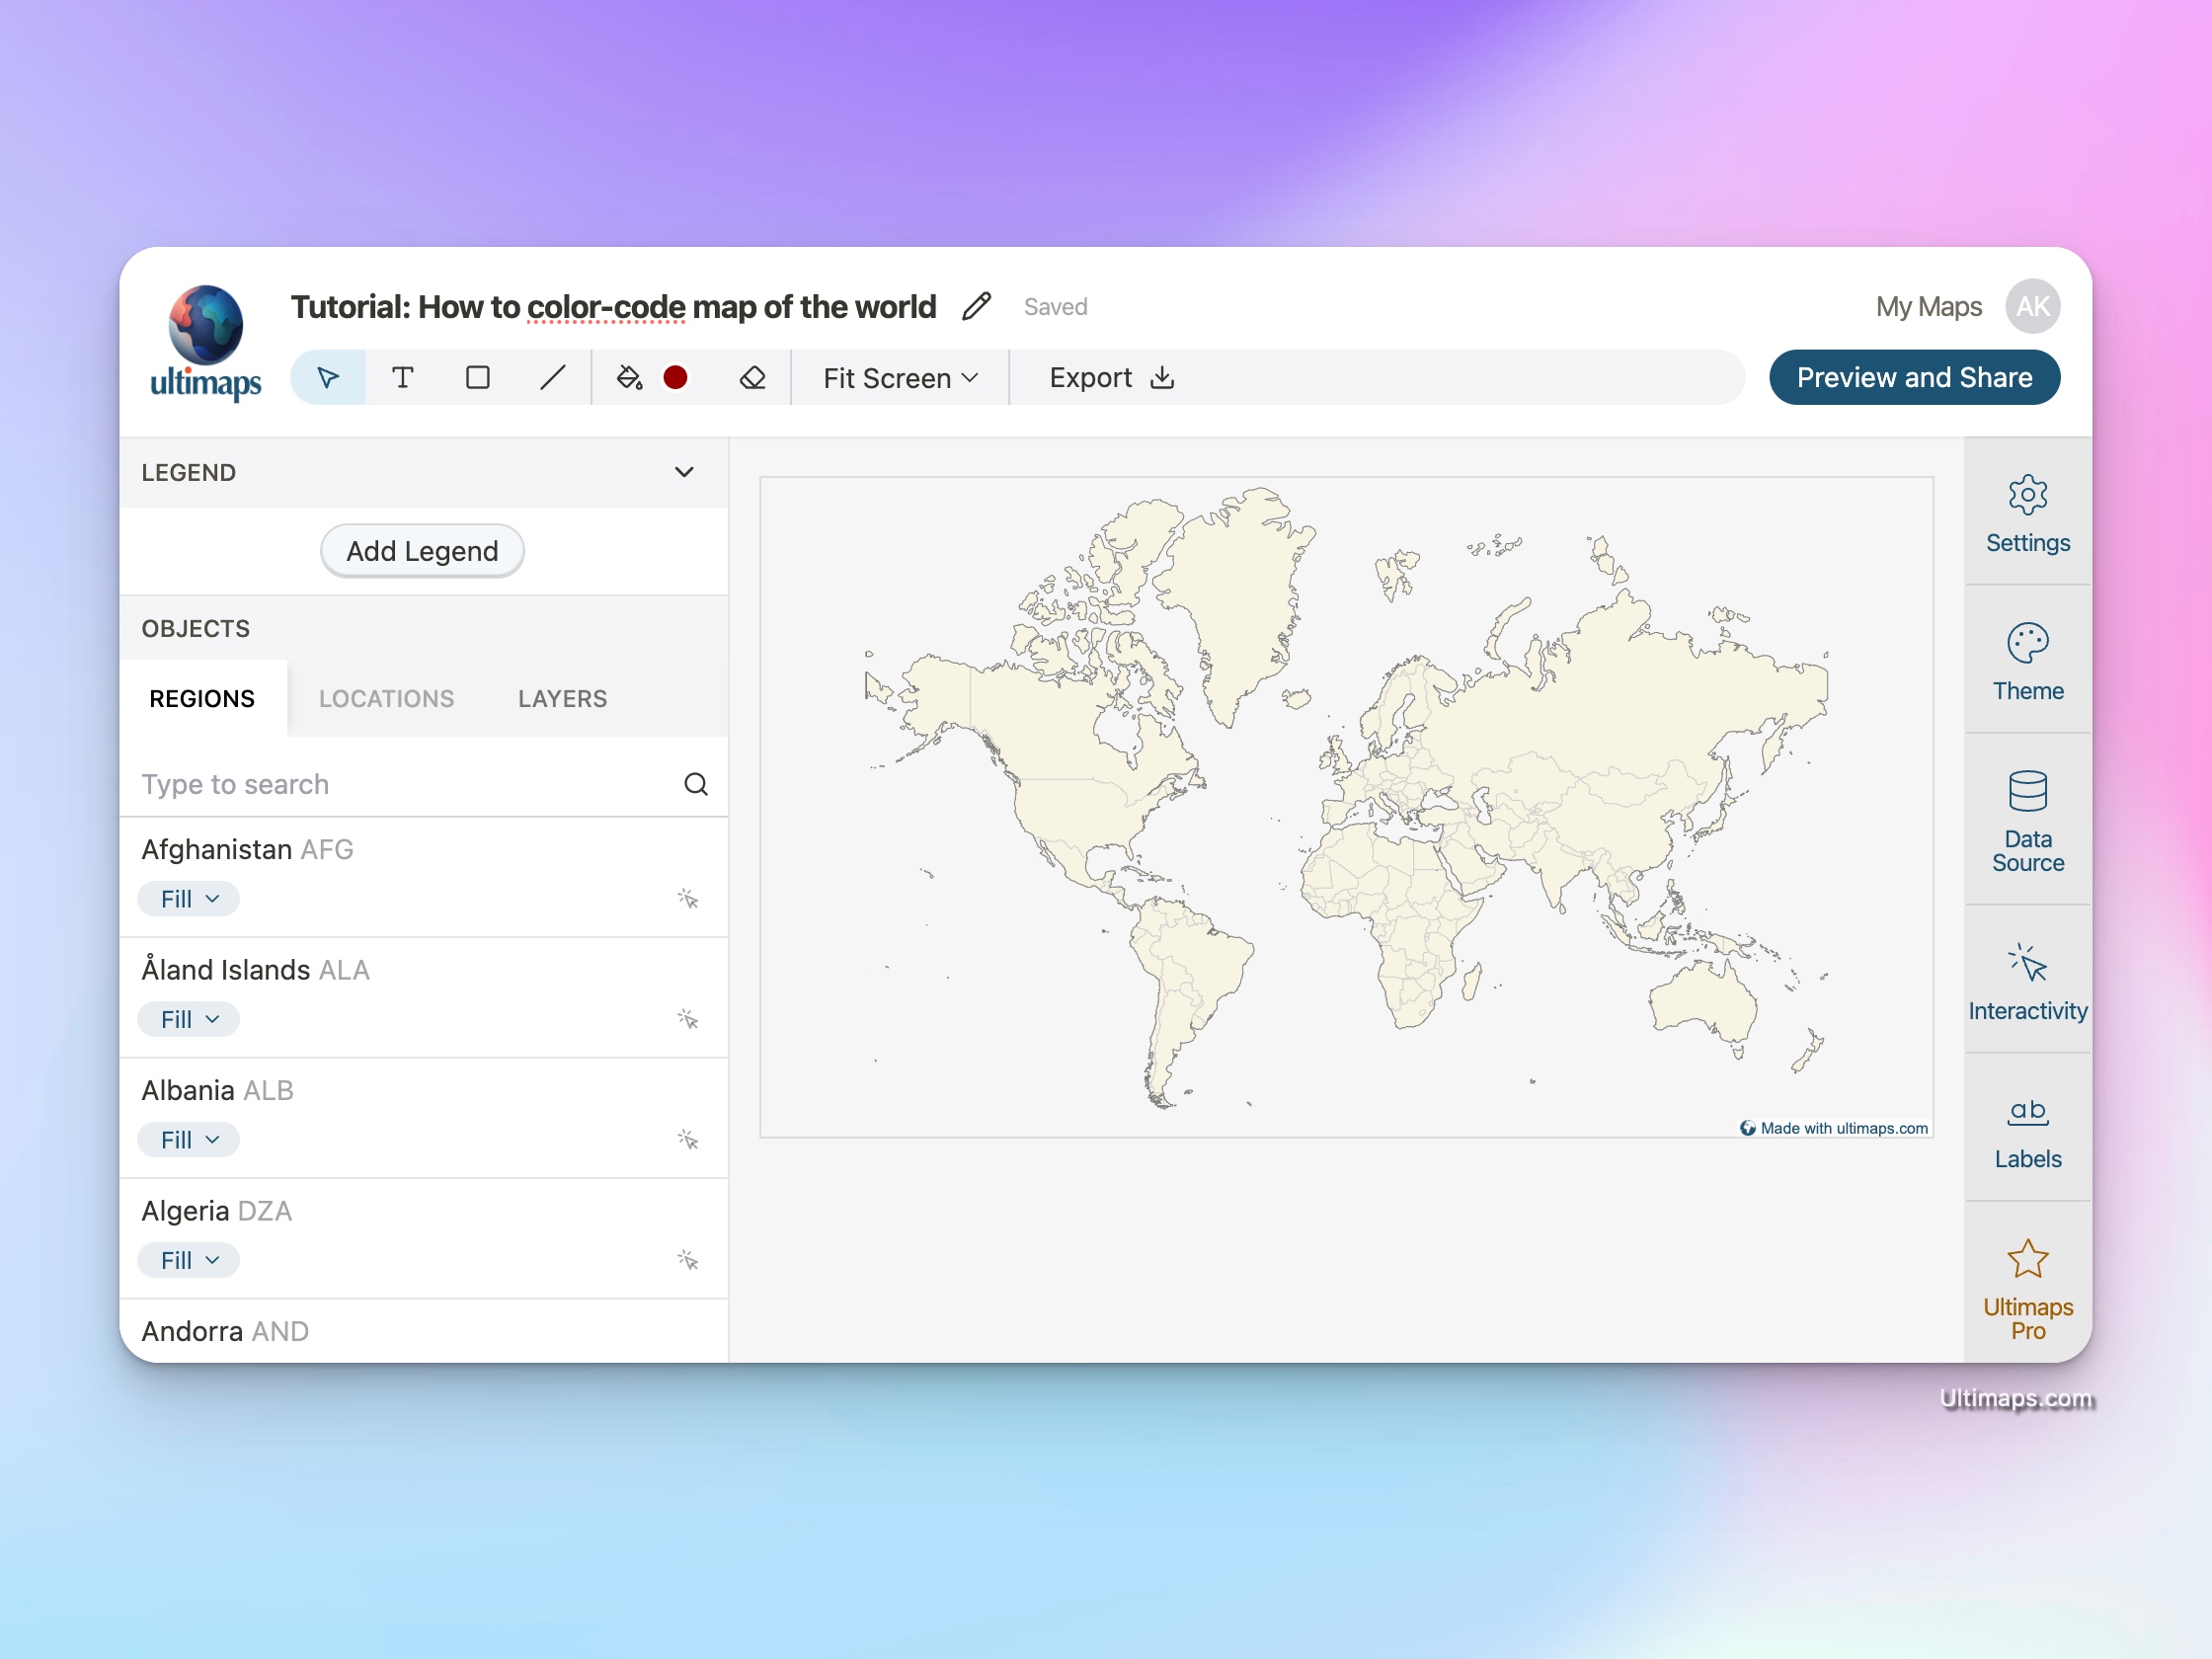The width and height of the screenshot is (2212, 1659).
Task: Open the Interactivity settings panel
Action: coord(2027,980)
